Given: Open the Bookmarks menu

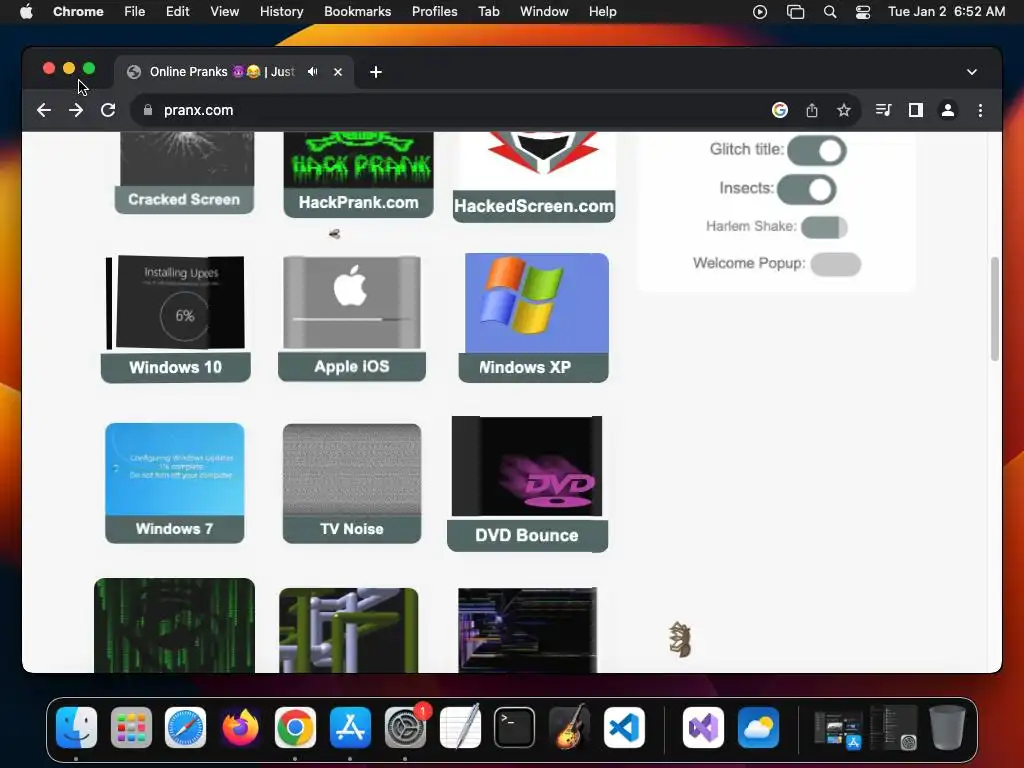Looking at the screenshot, I should tap(357, 11).
